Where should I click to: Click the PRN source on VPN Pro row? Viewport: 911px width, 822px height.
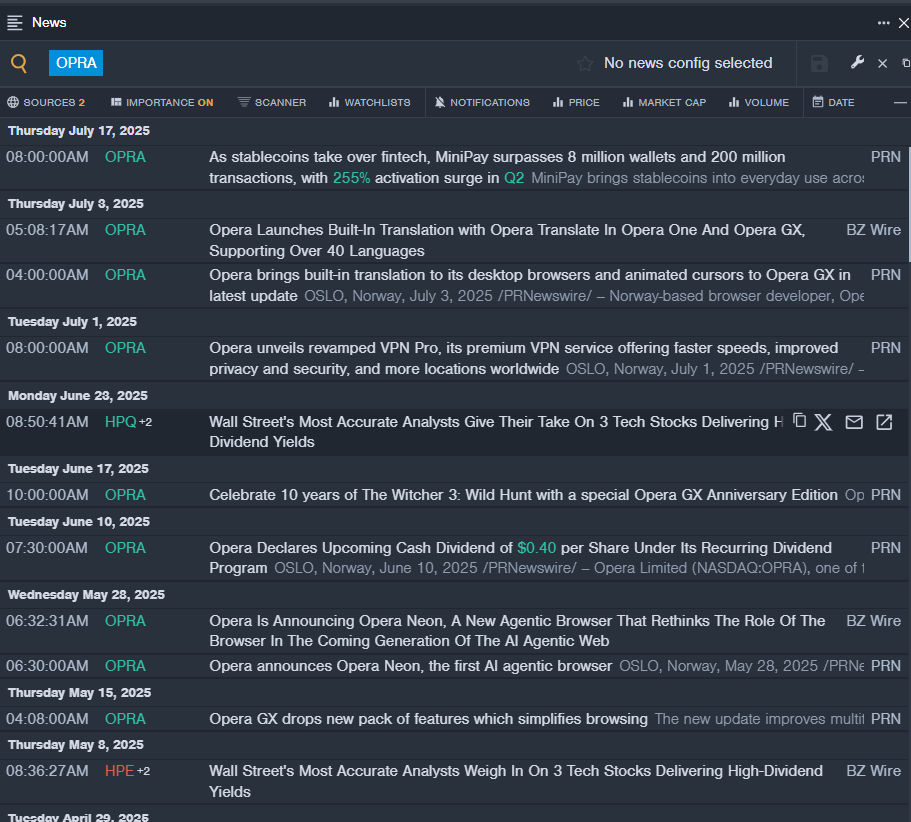885,348
